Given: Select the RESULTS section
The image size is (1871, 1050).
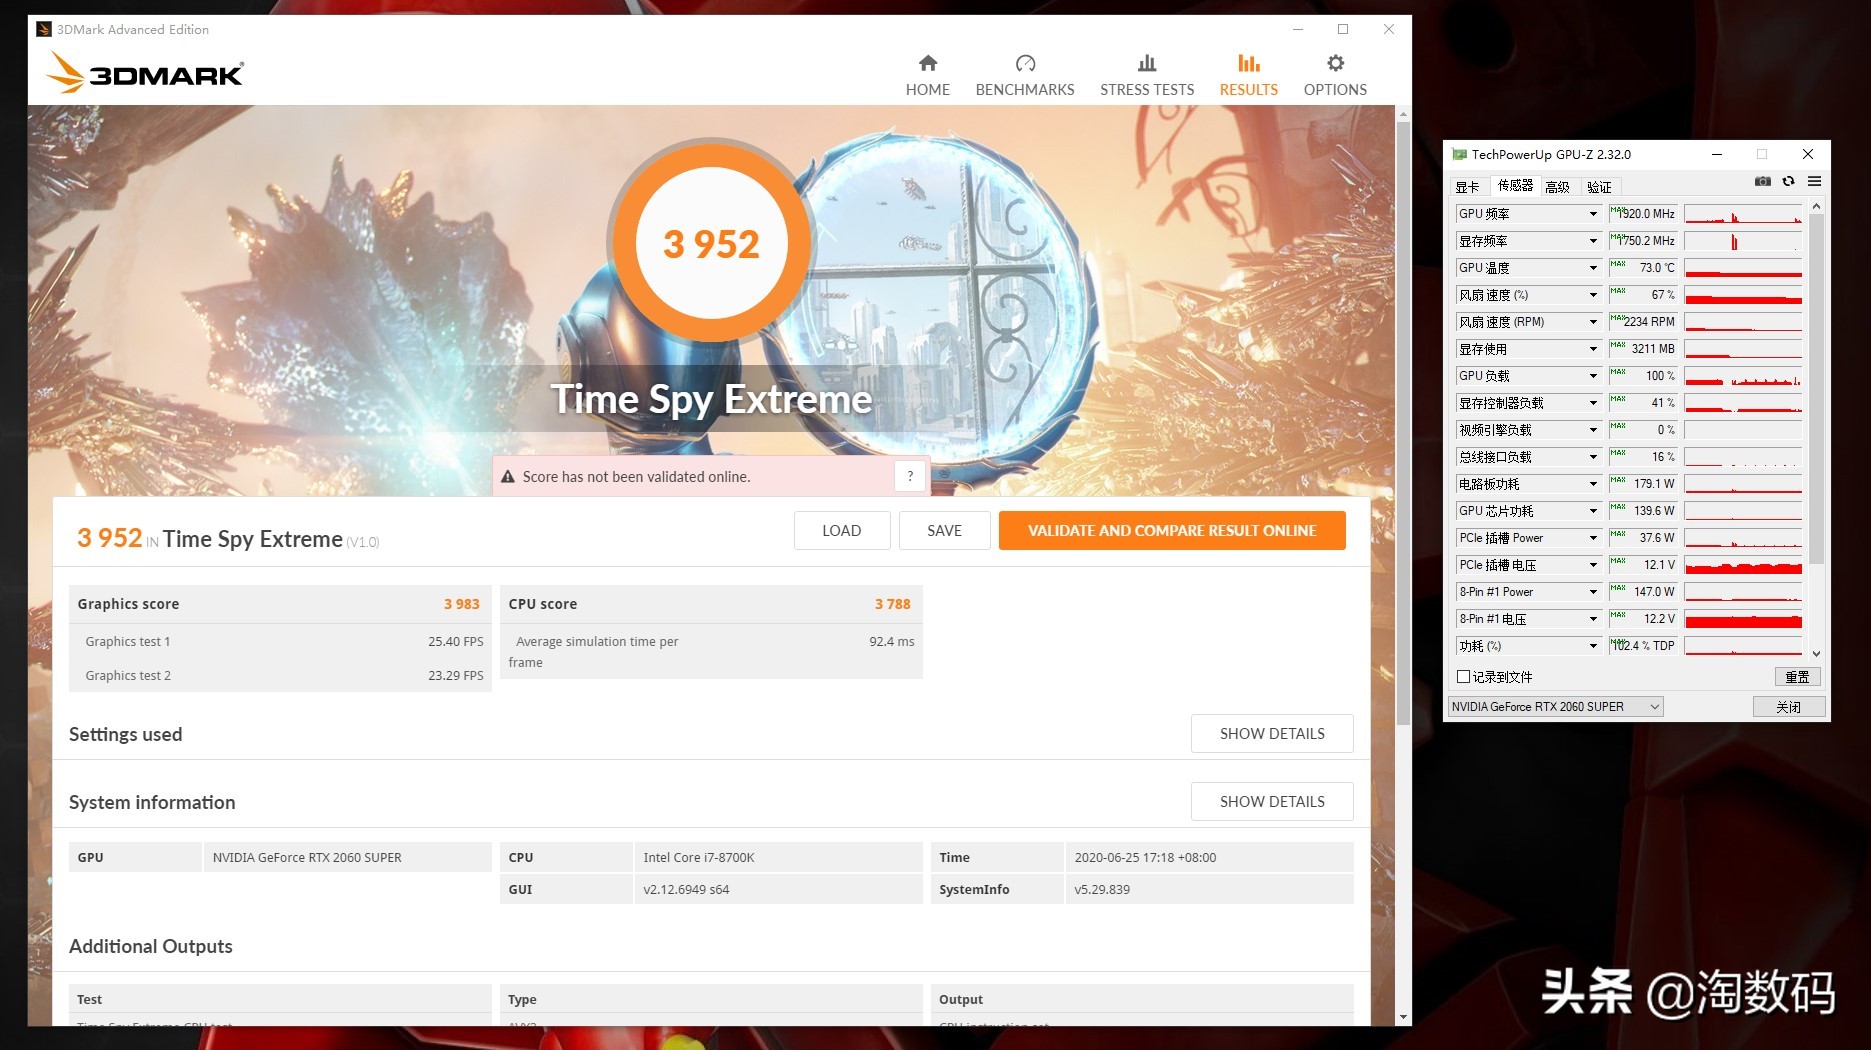Looking at the screenshot, I should click(x=1249, y=76).
